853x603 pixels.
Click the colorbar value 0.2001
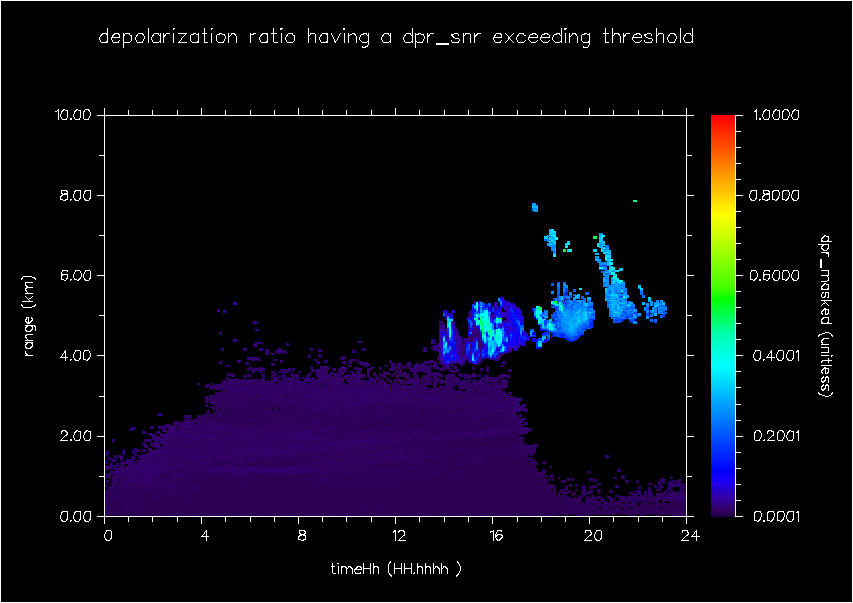[x=776, y=436]
